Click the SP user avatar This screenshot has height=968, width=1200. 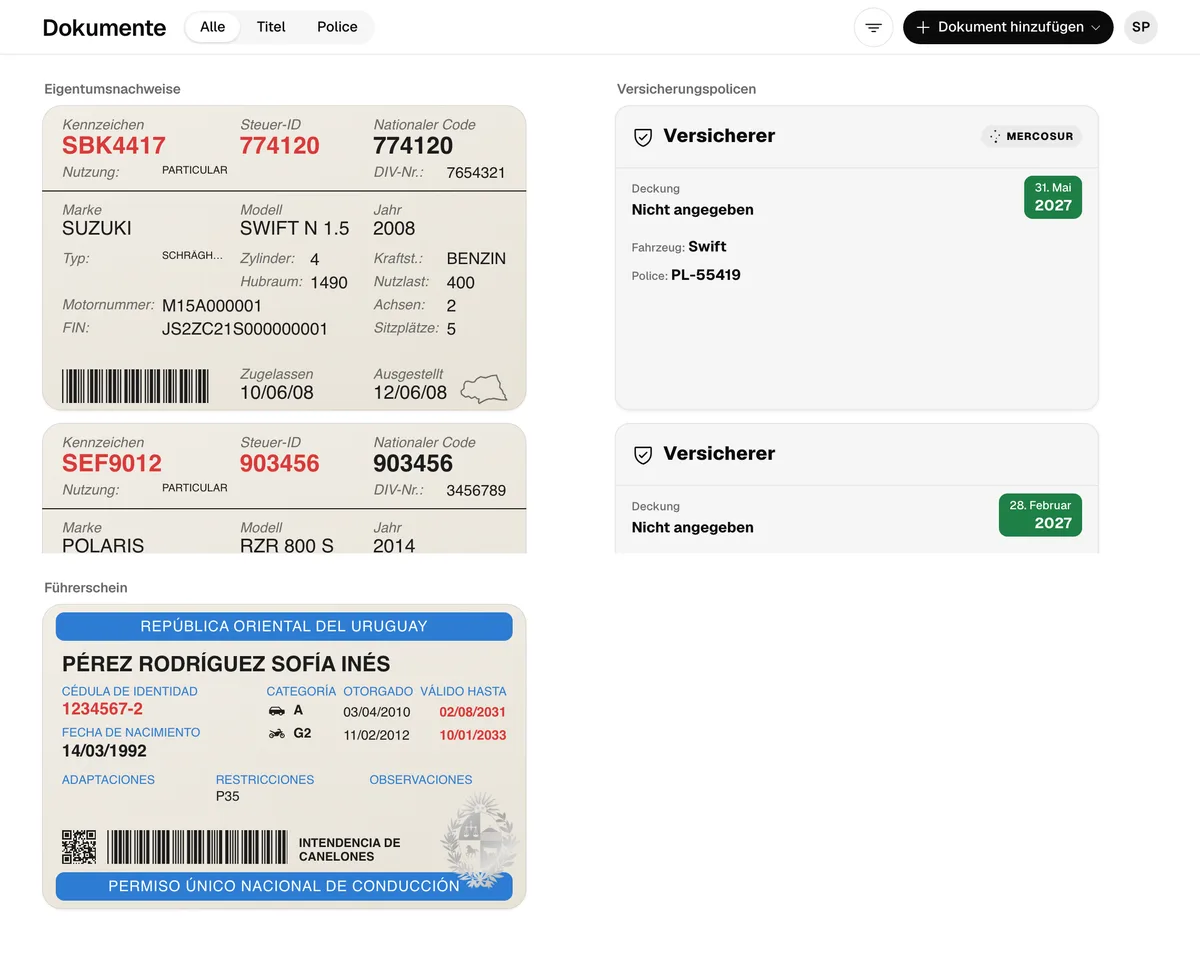1140,27
